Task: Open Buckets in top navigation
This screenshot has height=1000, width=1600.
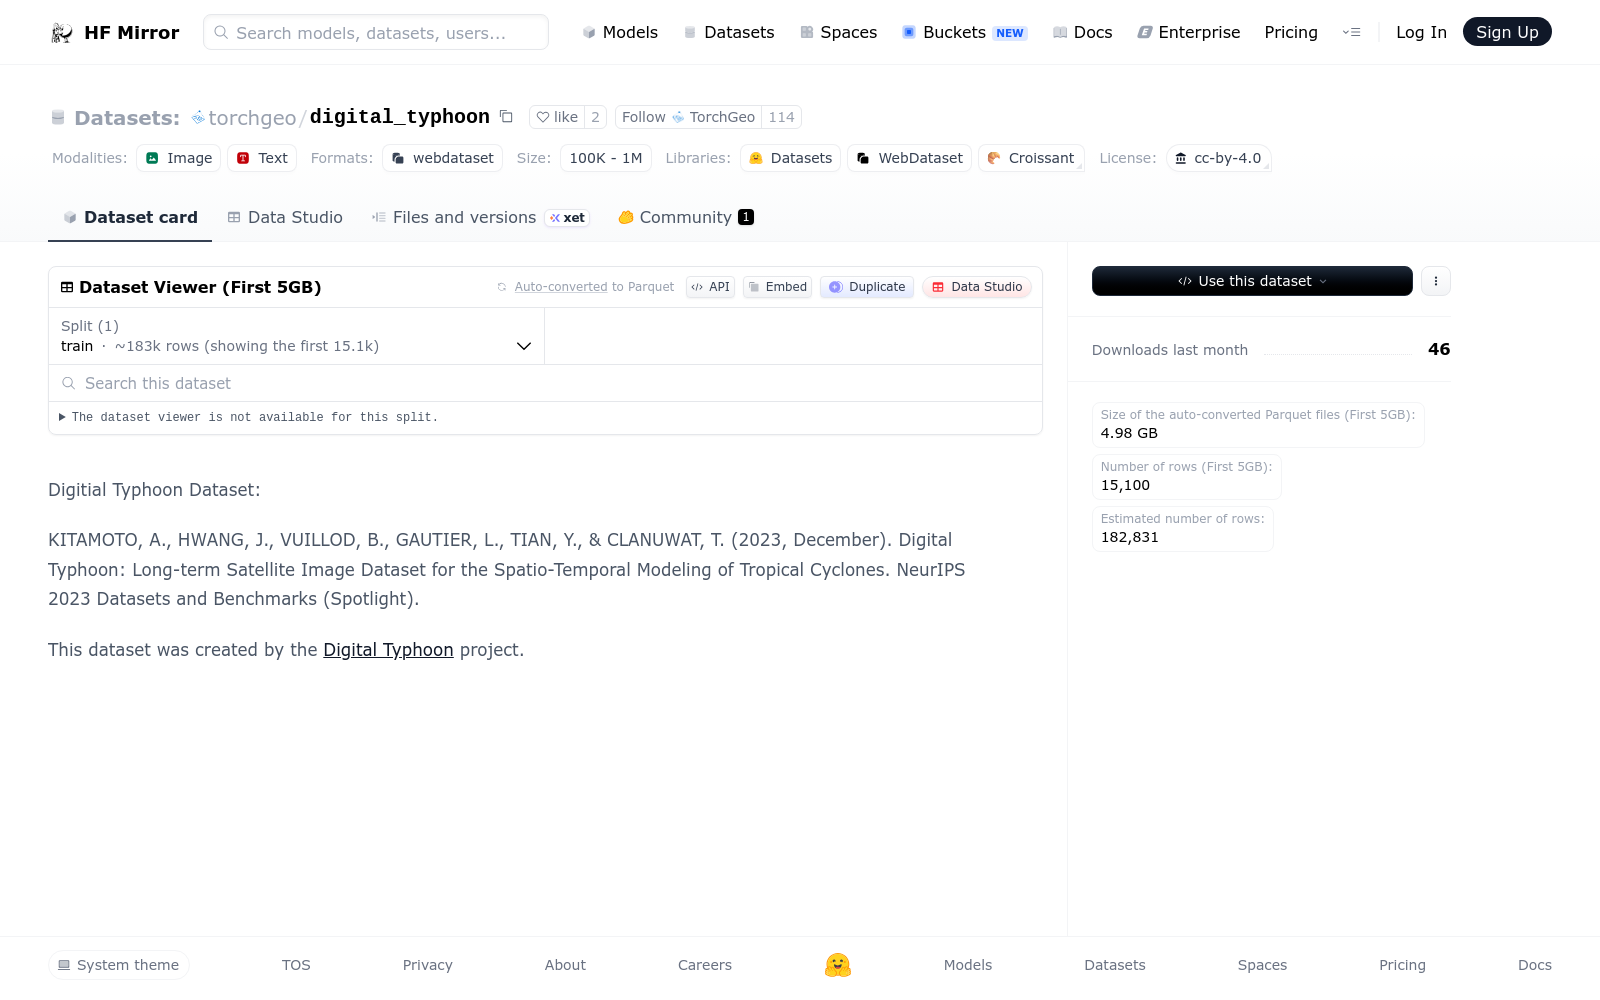Action: (x=964, y=33)
